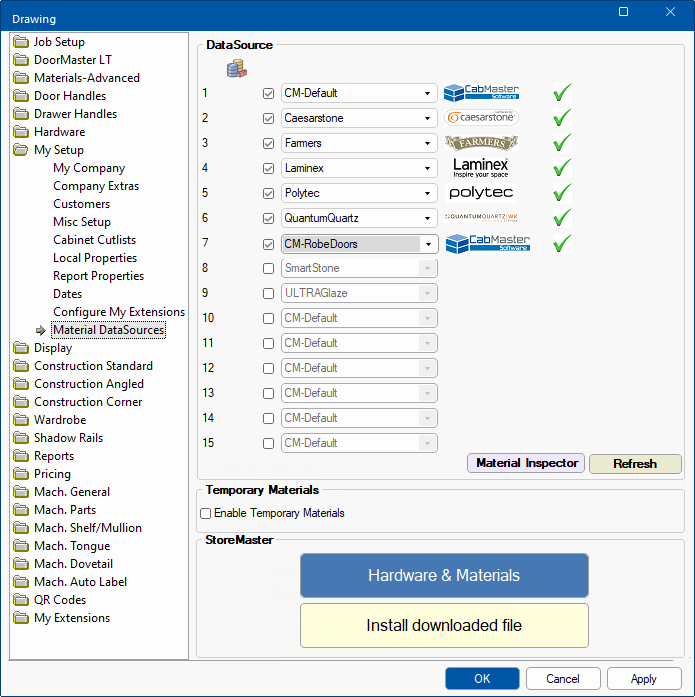Open the Polytec datasource dropdown

428,193
